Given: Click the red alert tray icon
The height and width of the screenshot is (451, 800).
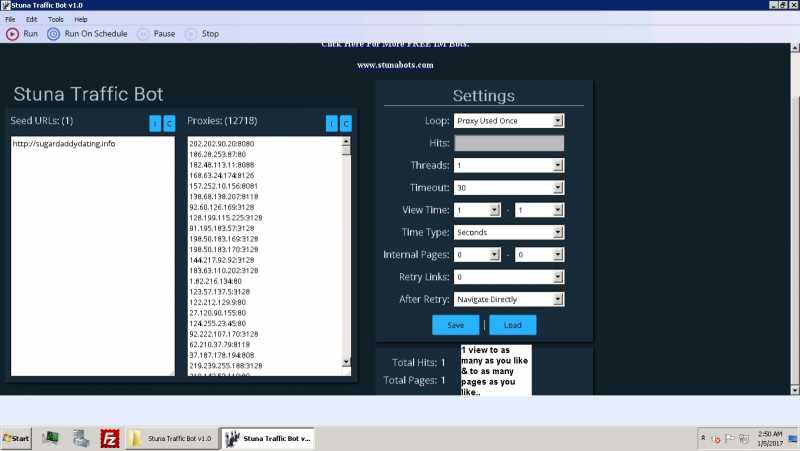Looking at the screenshot, I should click(x=716, y=439).
